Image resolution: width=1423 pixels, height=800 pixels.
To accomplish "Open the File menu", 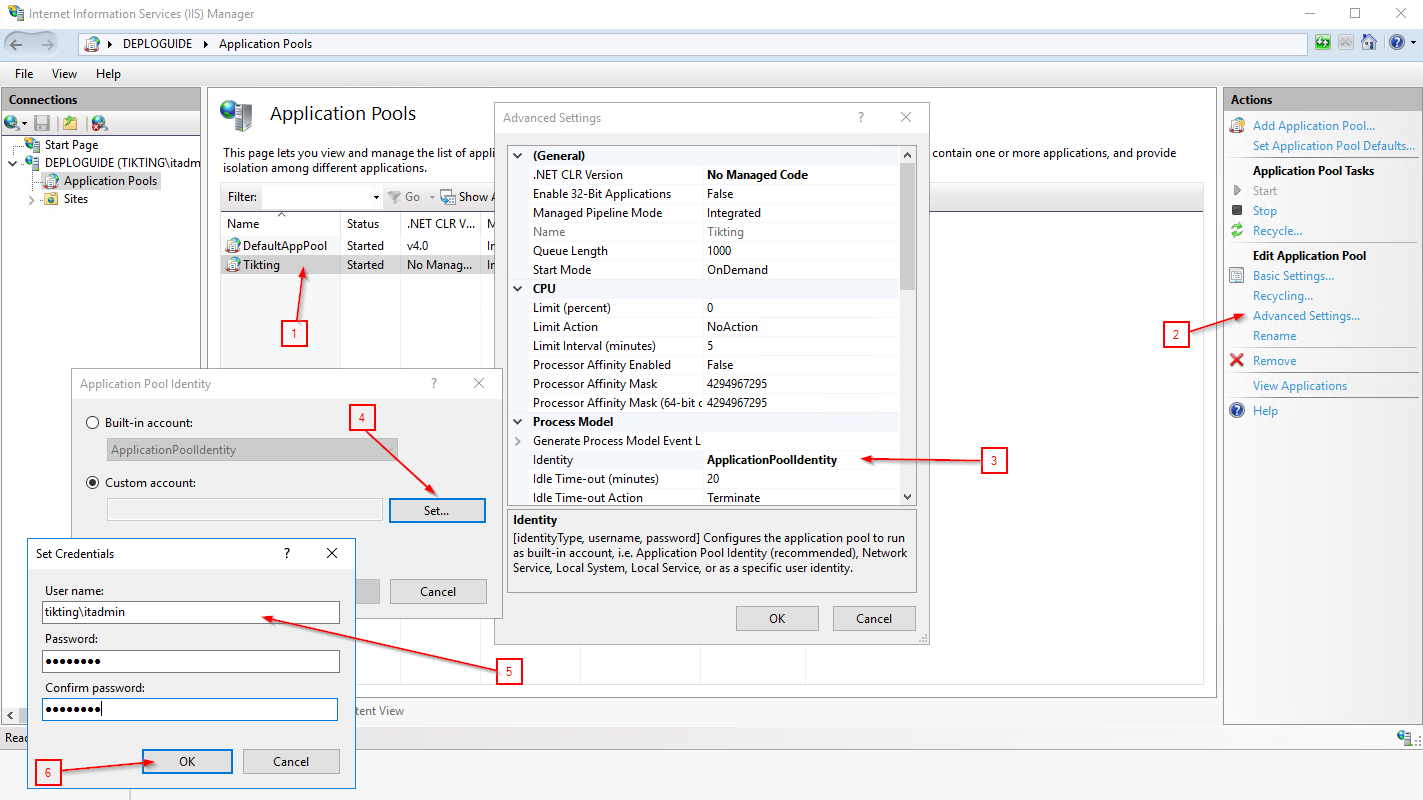I will click(24, 74).
